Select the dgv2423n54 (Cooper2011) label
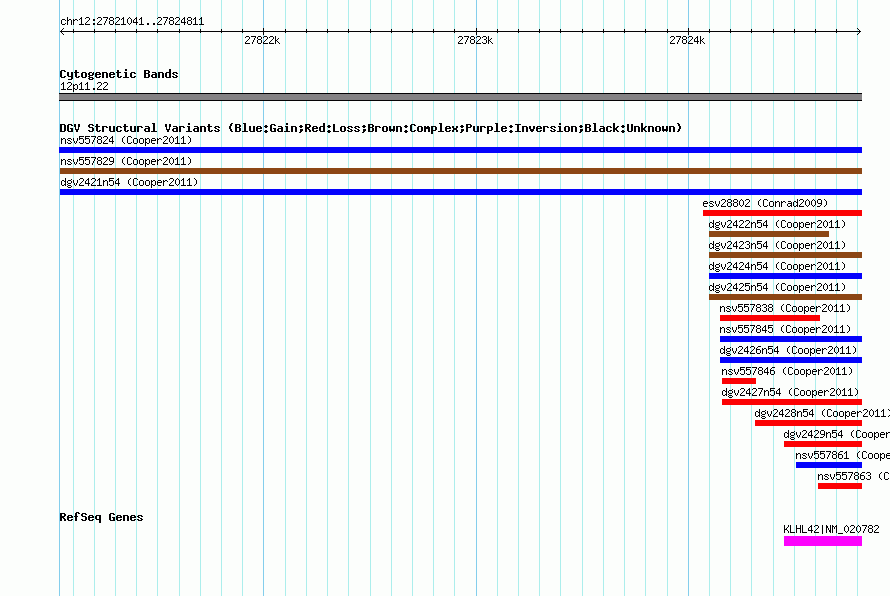This screenshot has width=890, height=596. point(777,245)
